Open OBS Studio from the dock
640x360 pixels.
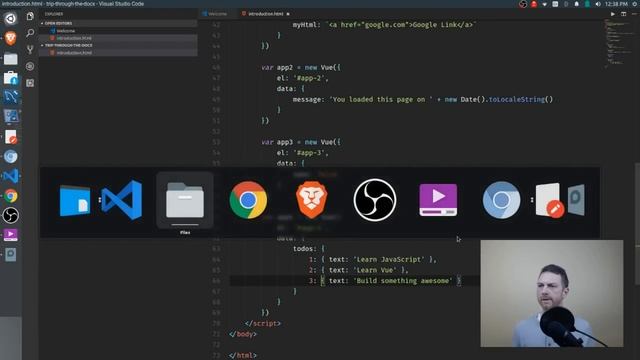coord(11,216)
